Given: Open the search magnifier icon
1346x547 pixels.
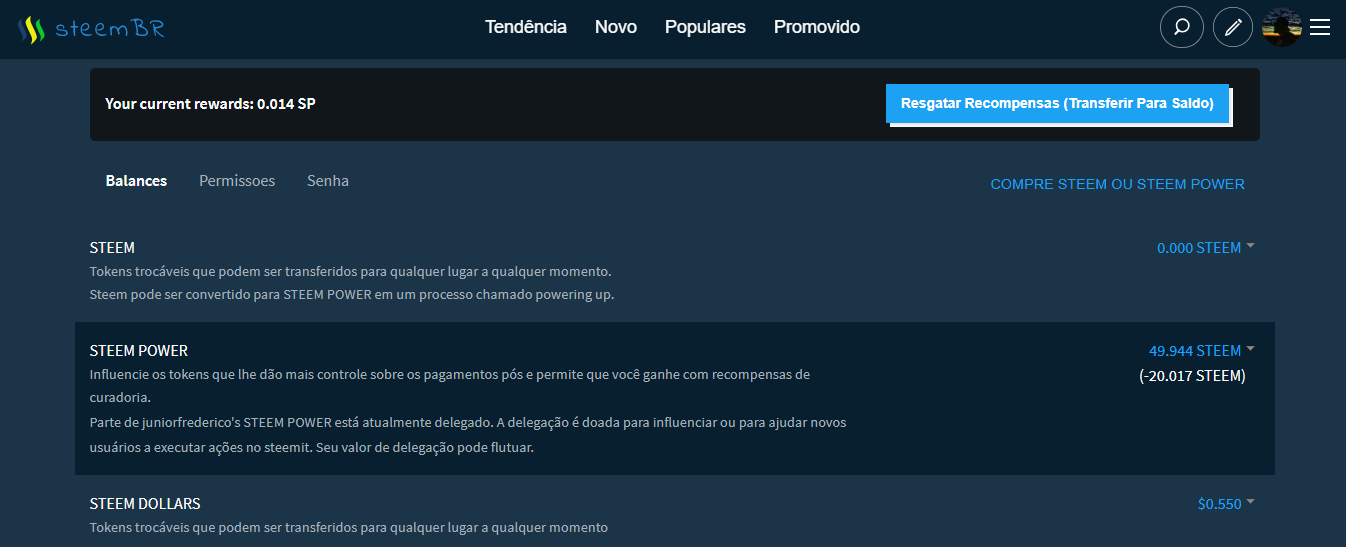Looking at the screenshot, I should (1181, 27).
